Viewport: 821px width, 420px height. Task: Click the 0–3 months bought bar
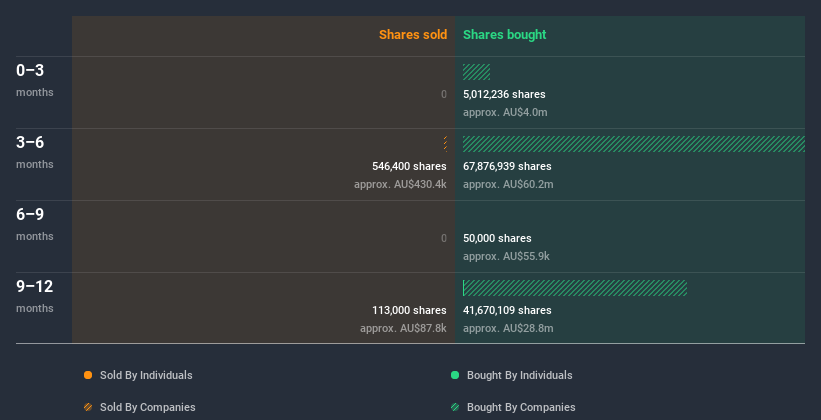click(x=476, y=72)
